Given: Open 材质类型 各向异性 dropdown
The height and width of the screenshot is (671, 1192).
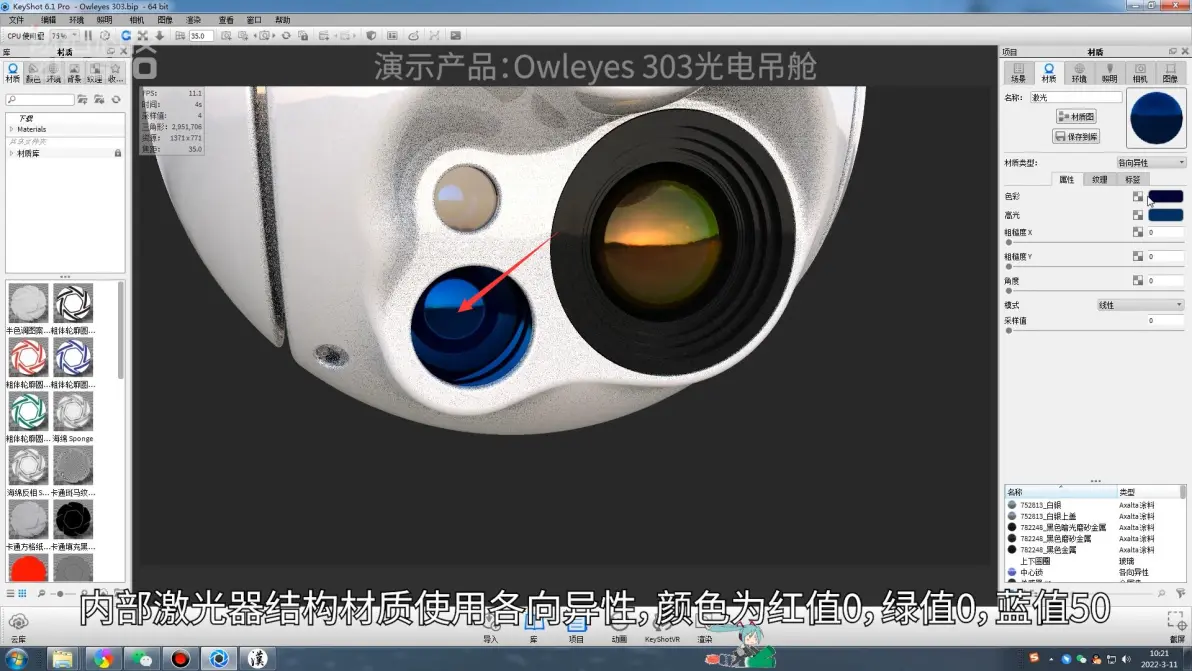Looking at the screenshot, I should click(1150, 163).
